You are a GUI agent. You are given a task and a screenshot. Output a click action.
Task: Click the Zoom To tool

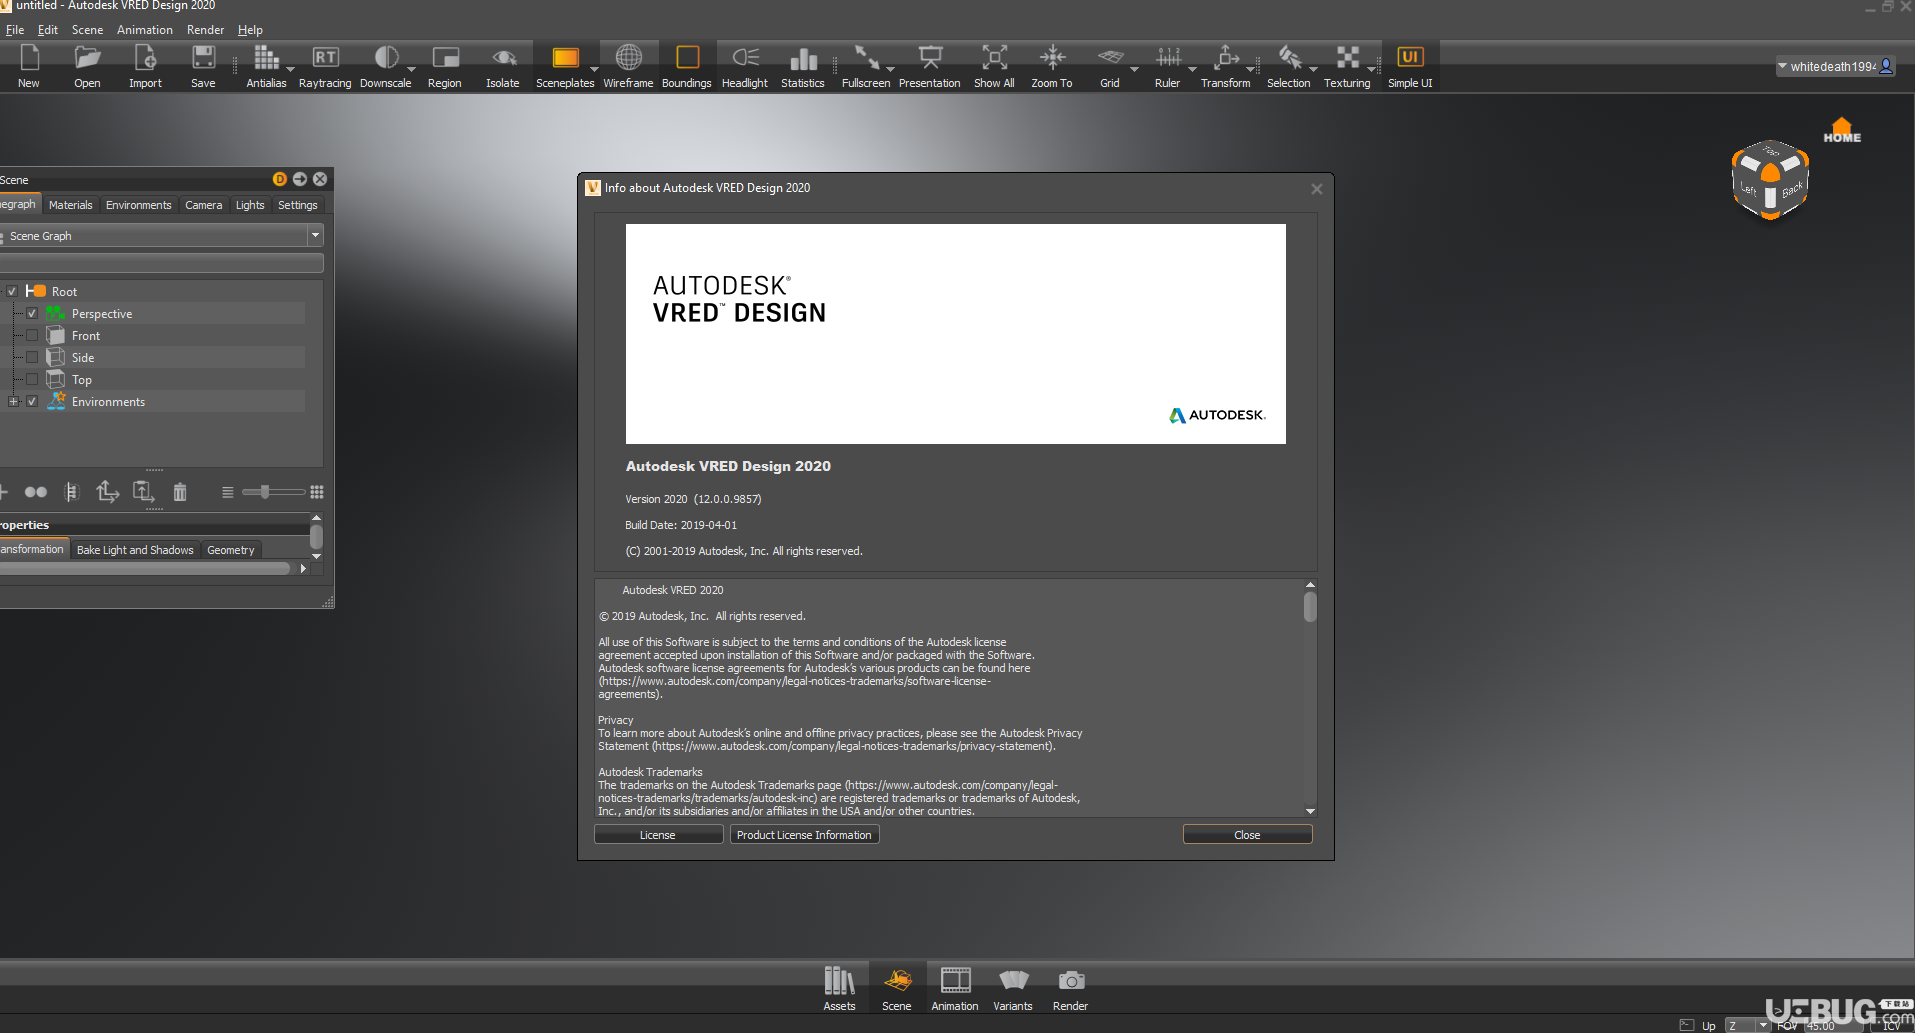(x=1052, y=66)
